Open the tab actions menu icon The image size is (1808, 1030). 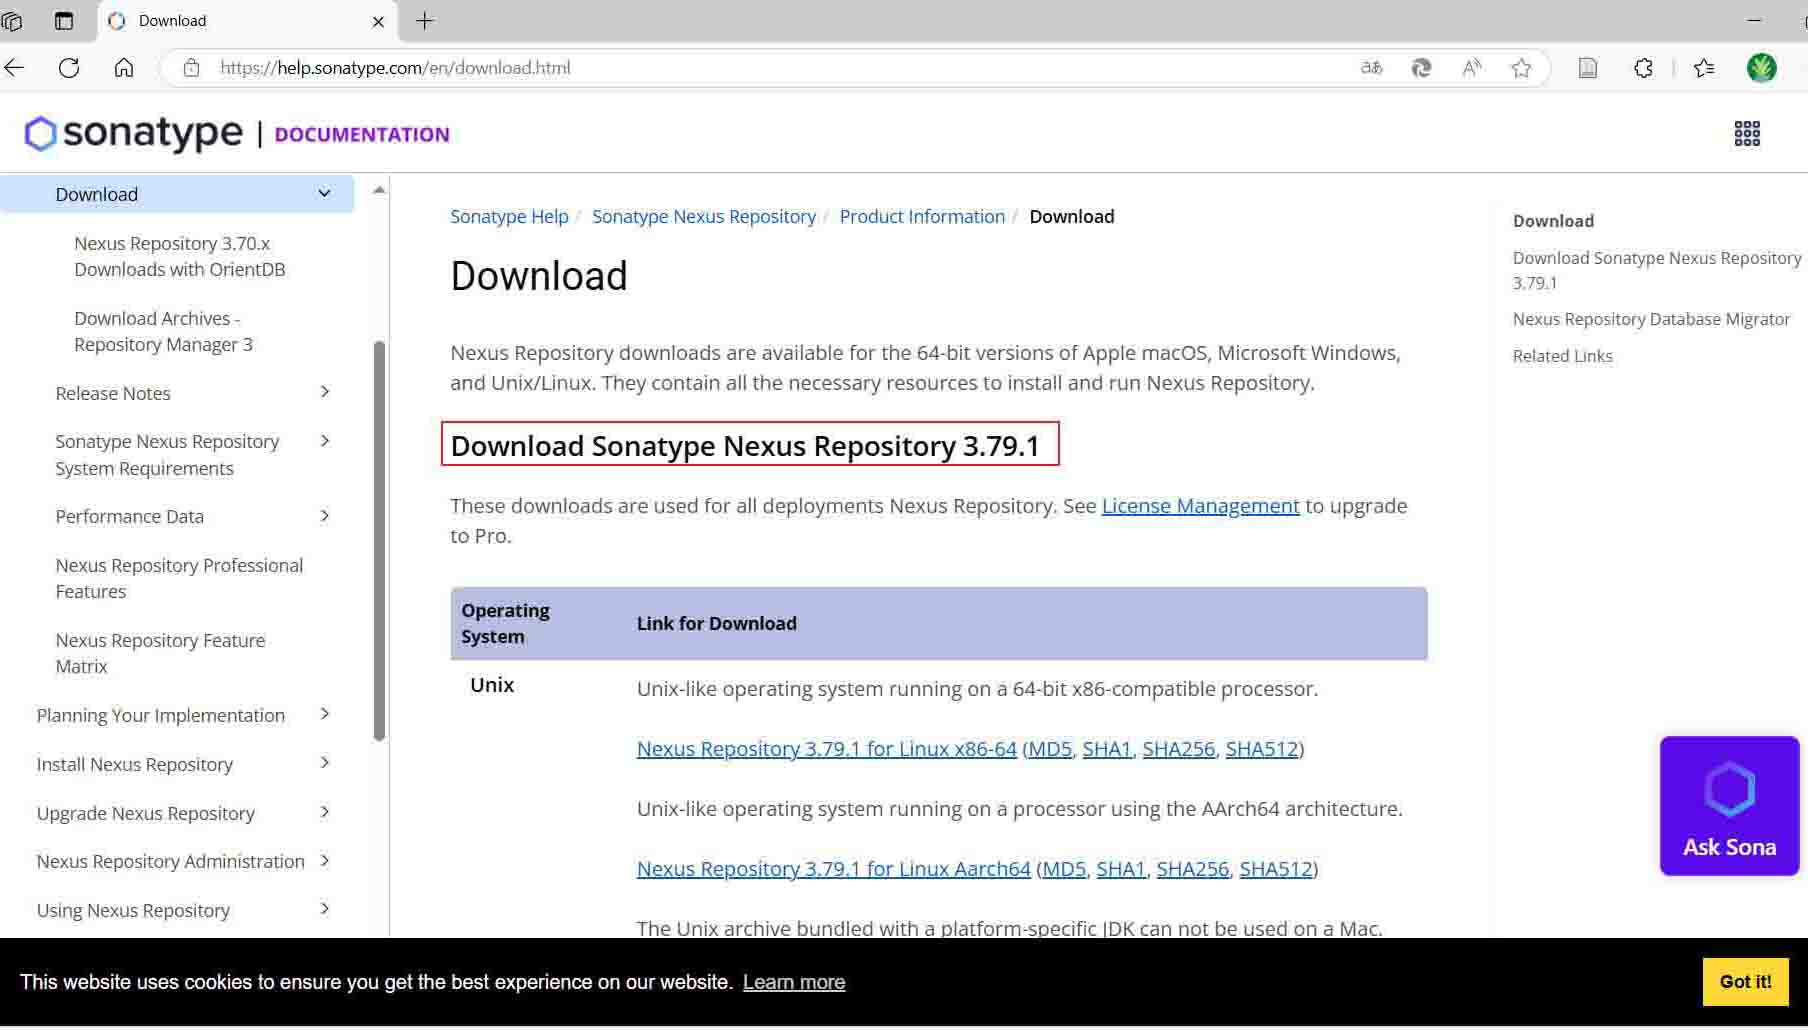pyautogui.click(x=64, y=21)
